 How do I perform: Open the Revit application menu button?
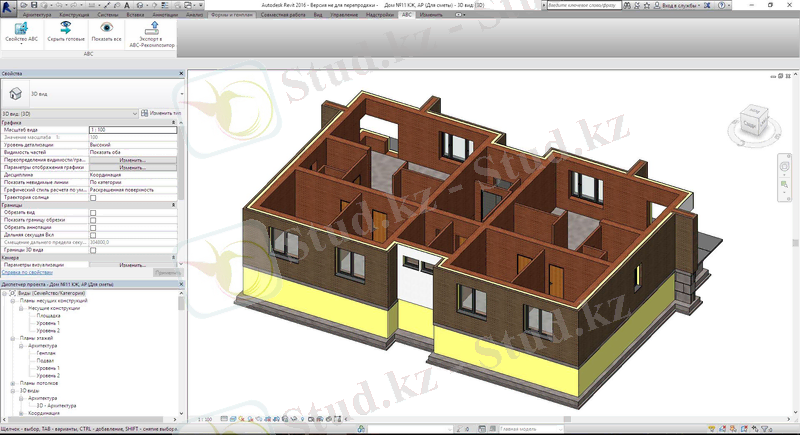click(9, 6)
